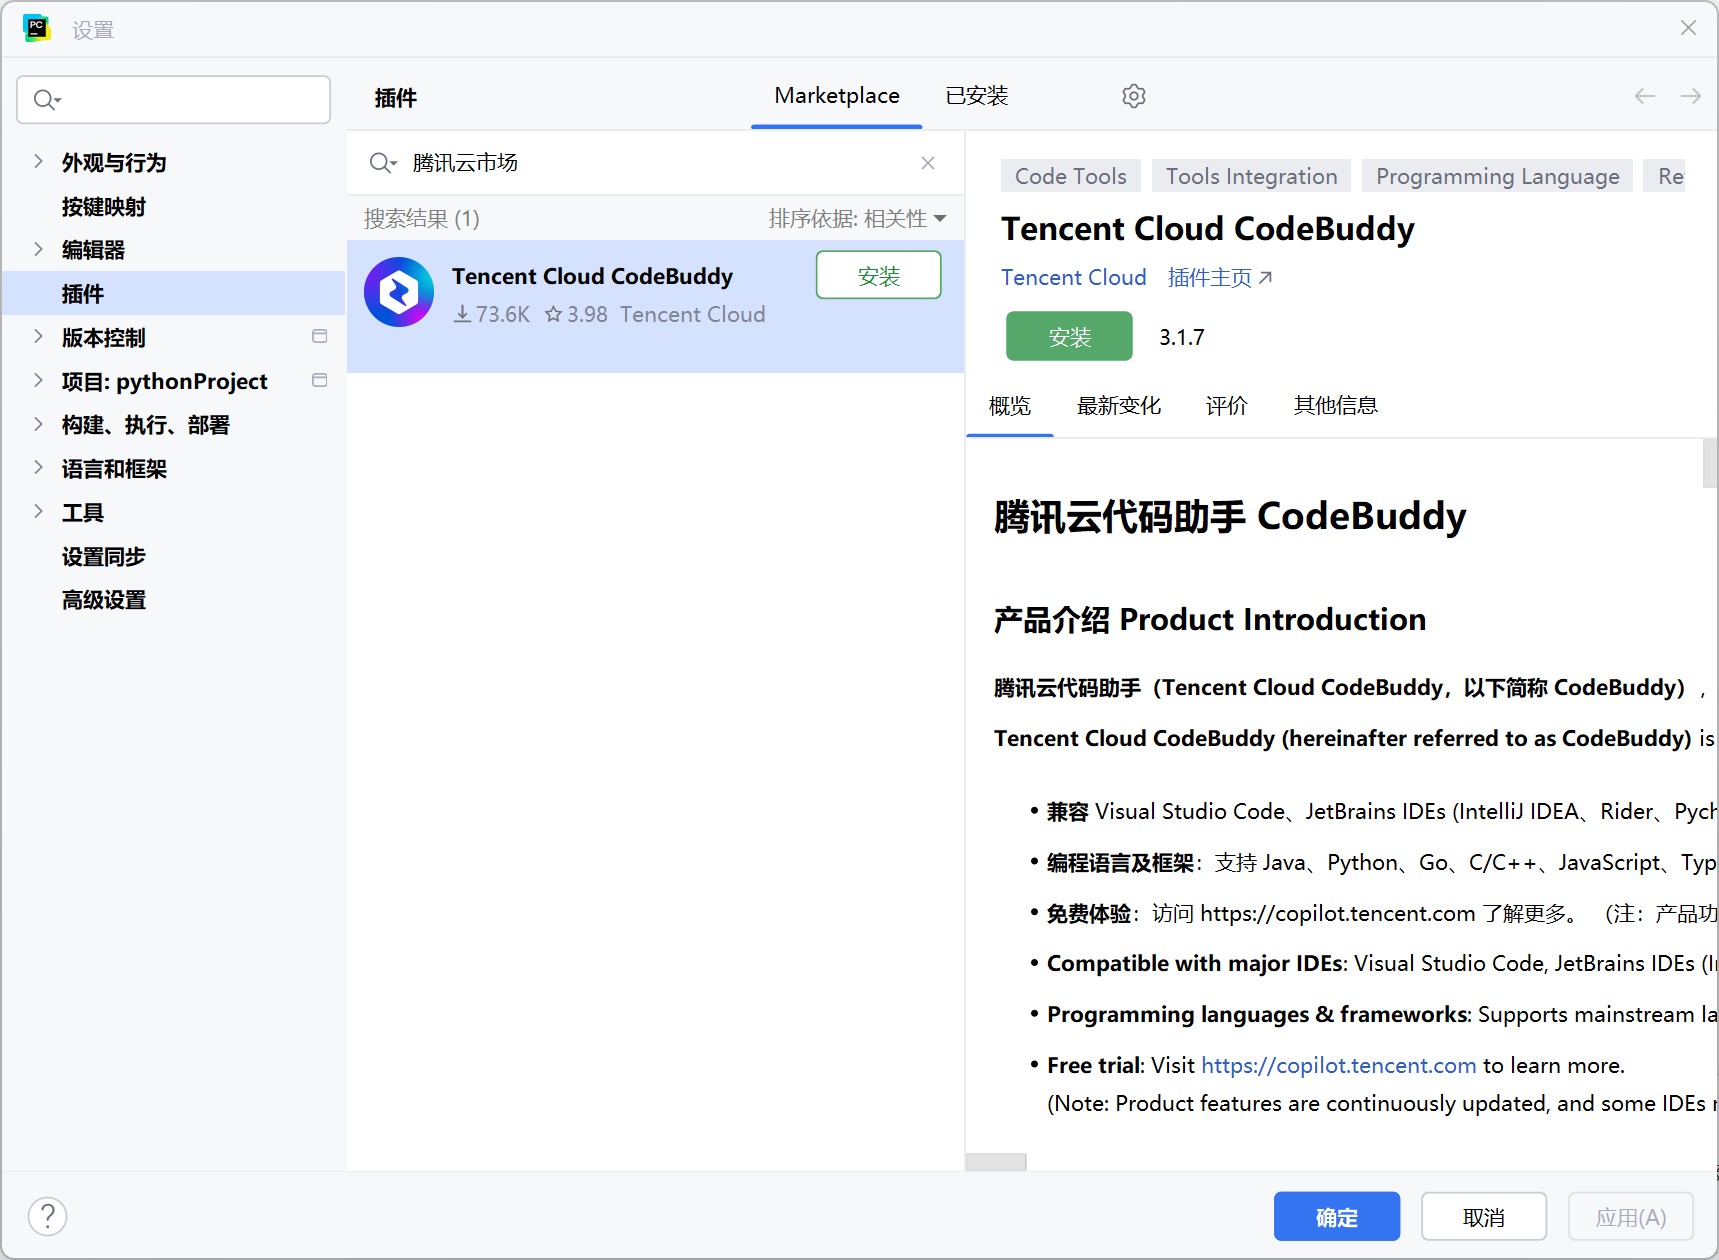Click project-level marker icon beside 项目: pythonProject

pyautogui.click(x=320, y=380)
